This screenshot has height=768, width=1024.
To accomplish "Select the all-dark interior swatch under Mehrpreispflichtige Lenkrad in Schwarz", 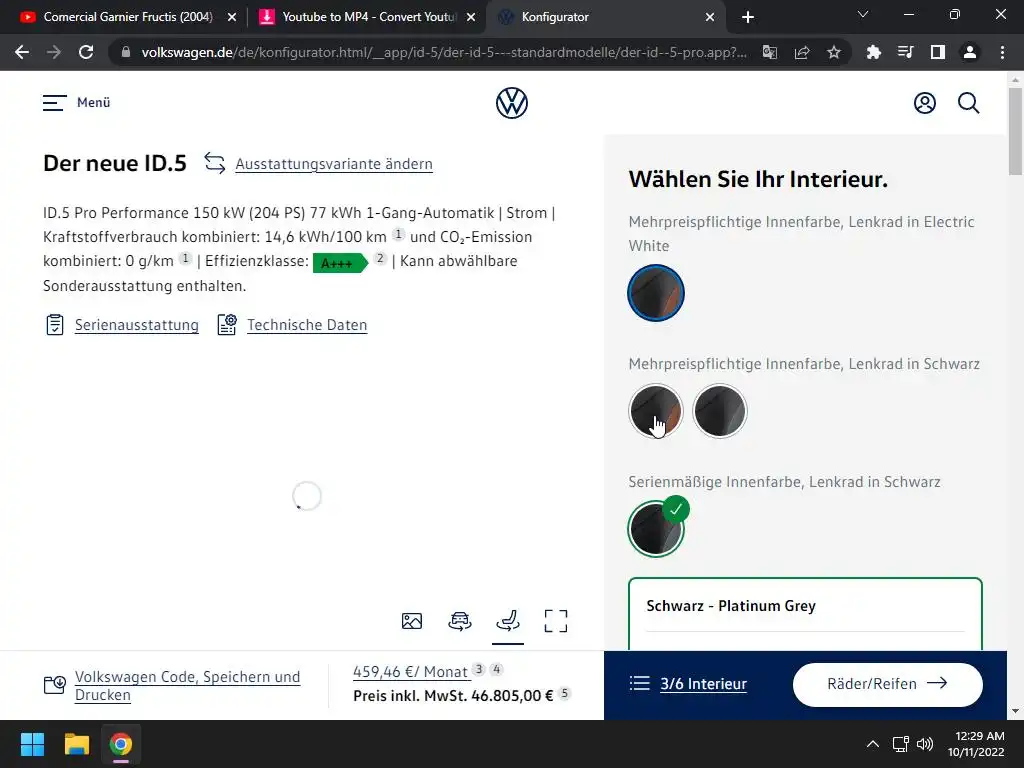I will tap(720, 411).
